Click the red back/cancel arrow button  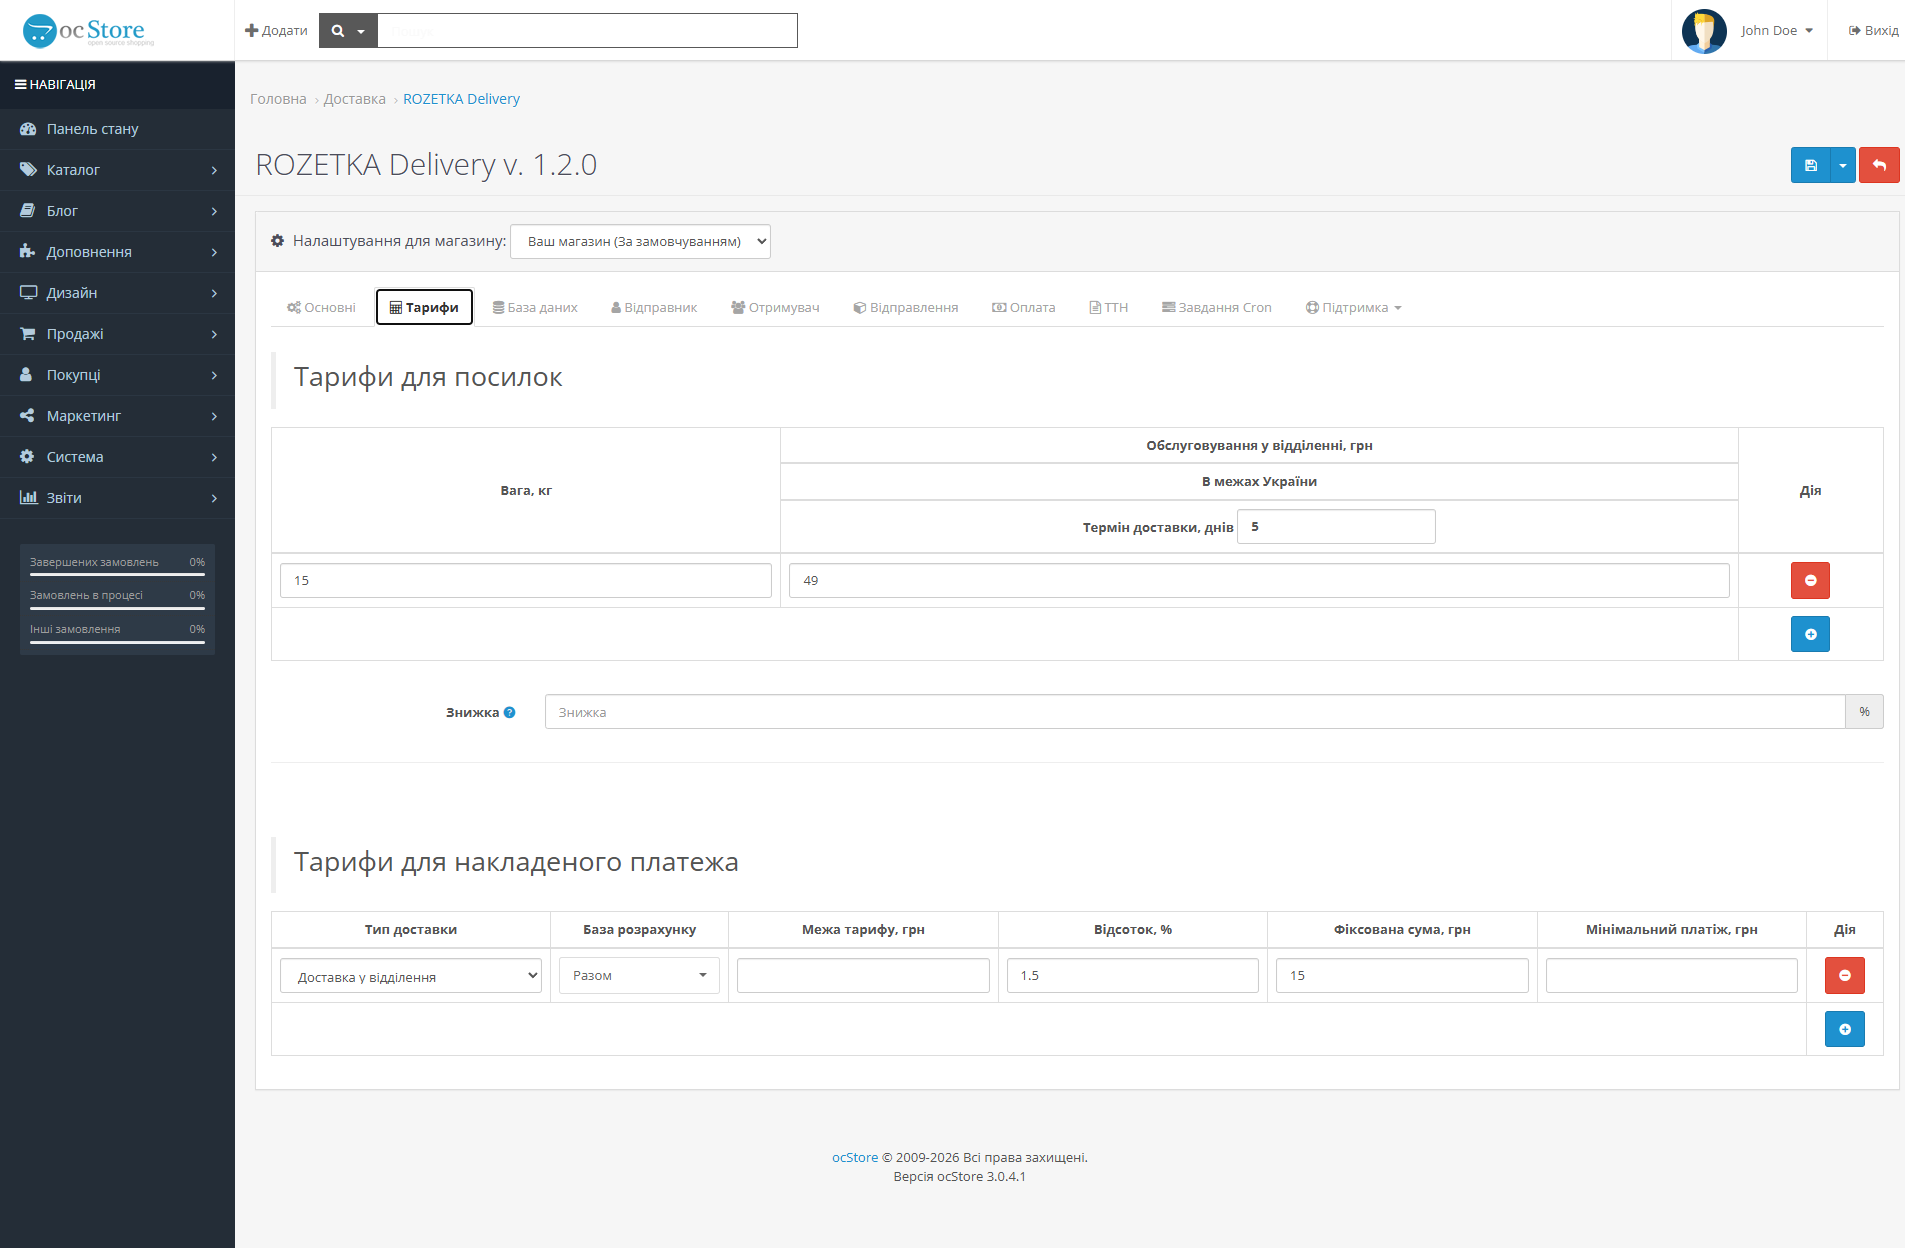(1879, 165)
